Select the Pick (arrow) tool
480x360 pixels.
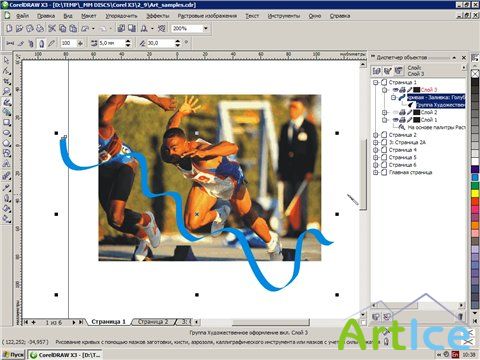[x=6, y=60]
